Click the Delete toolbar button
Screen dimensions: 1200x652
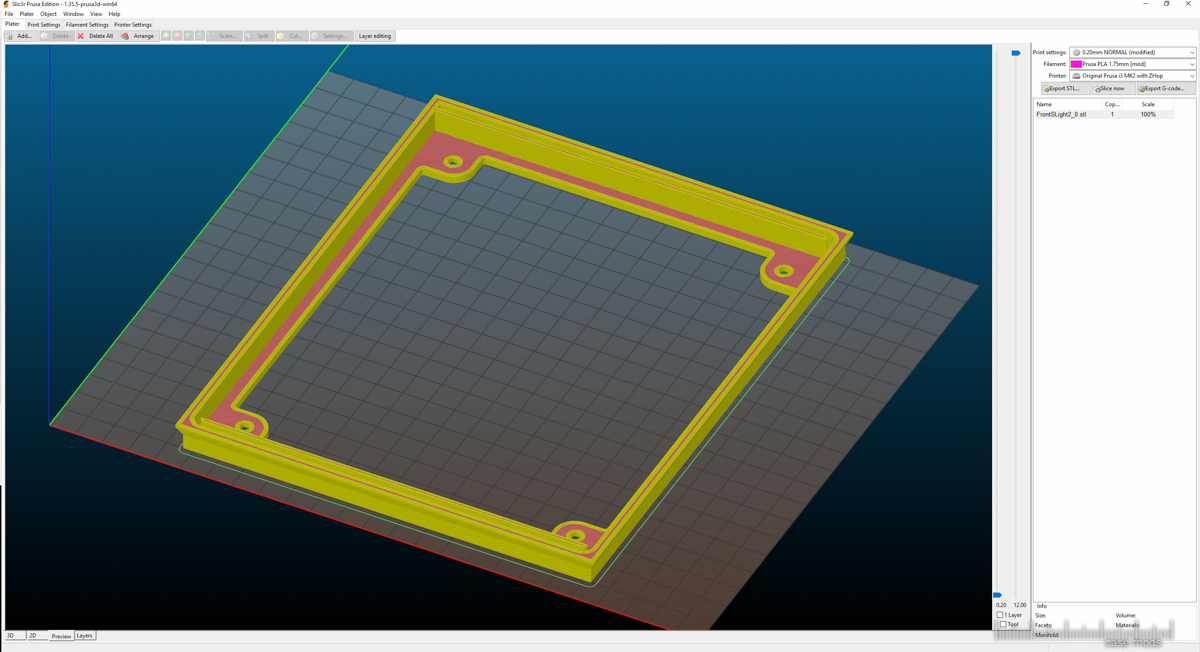[55, 36]
